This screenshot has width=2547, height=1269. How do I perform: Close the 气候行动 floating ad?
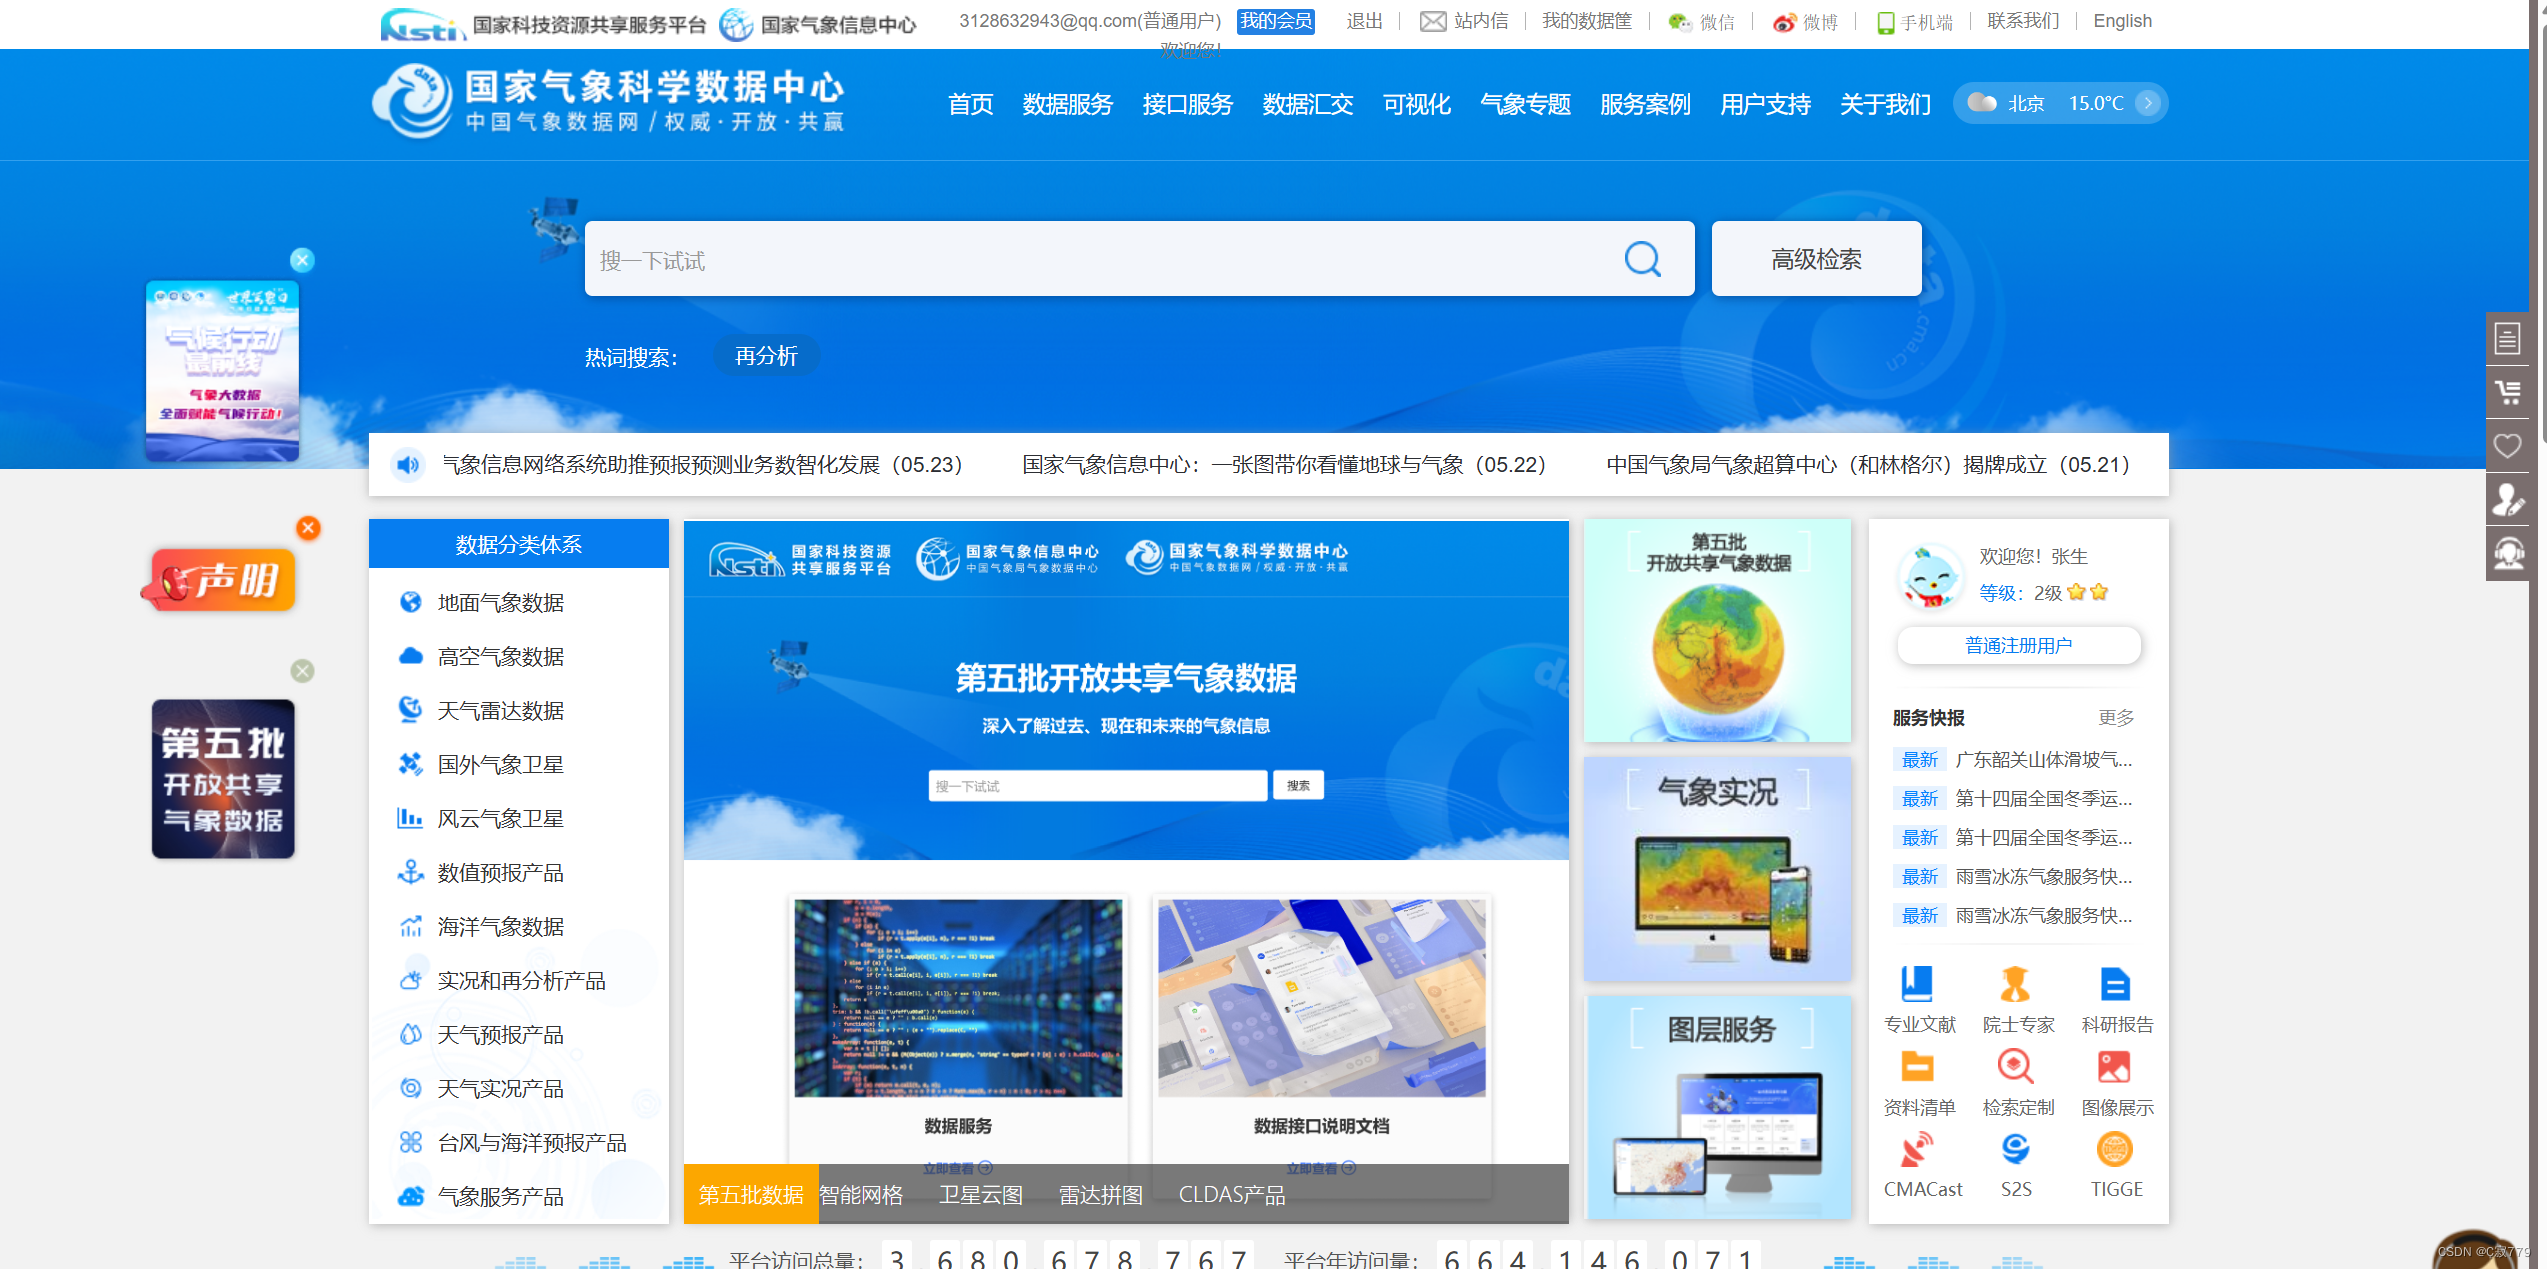[x=302, y=260]
